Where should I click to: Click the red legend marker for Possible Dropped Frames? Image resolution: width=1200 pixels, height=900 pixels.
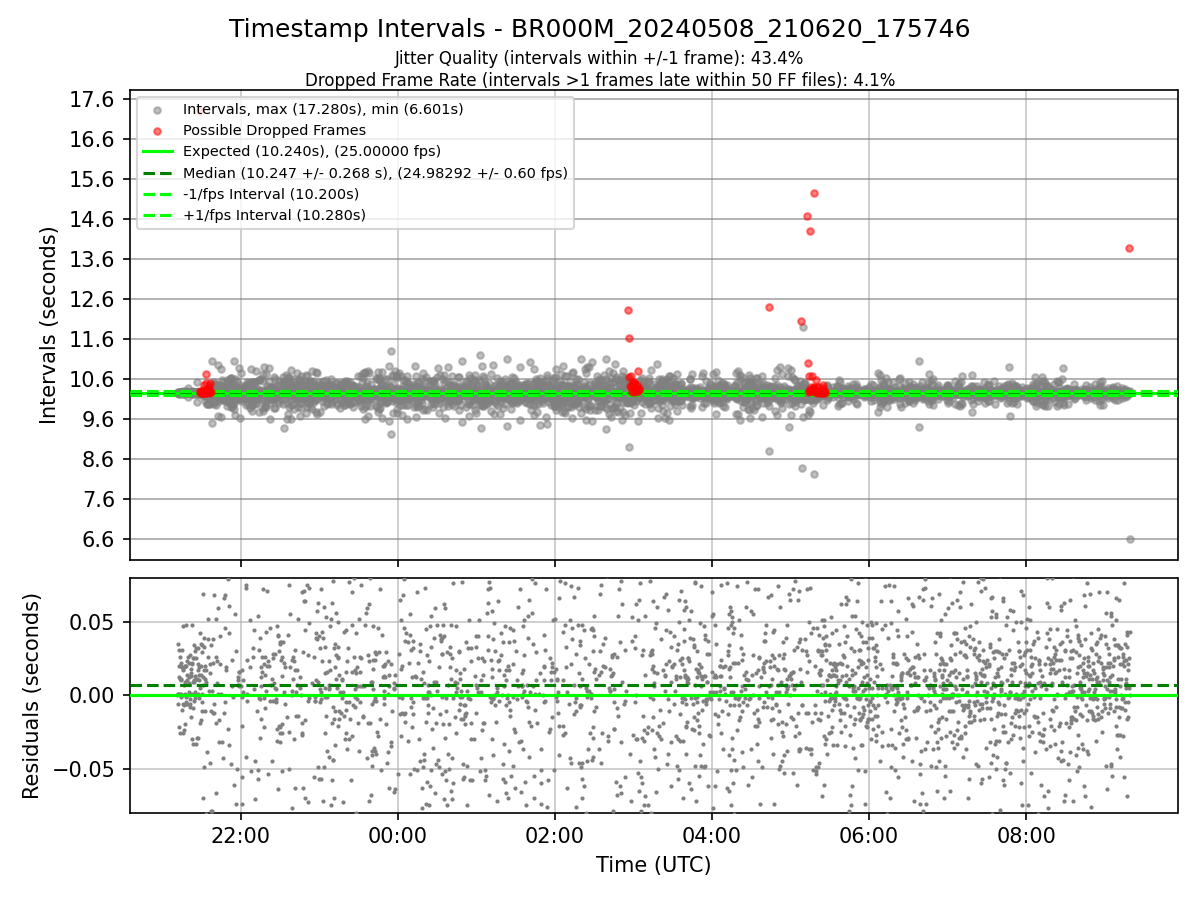[157, 130]
